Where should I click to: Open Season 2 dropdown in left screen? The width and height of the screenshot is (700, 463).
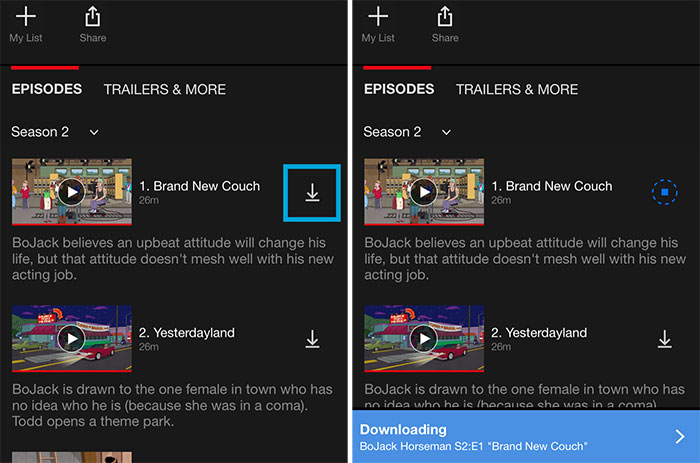point(55,132)
